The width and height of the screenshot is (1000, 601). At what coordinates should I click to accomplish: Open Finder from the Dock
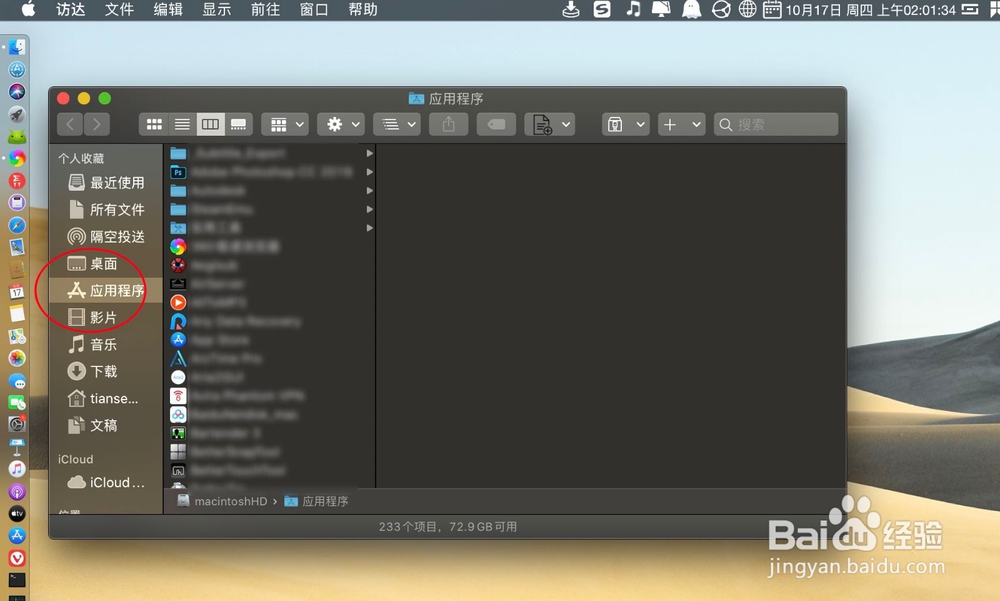(17, 47)
